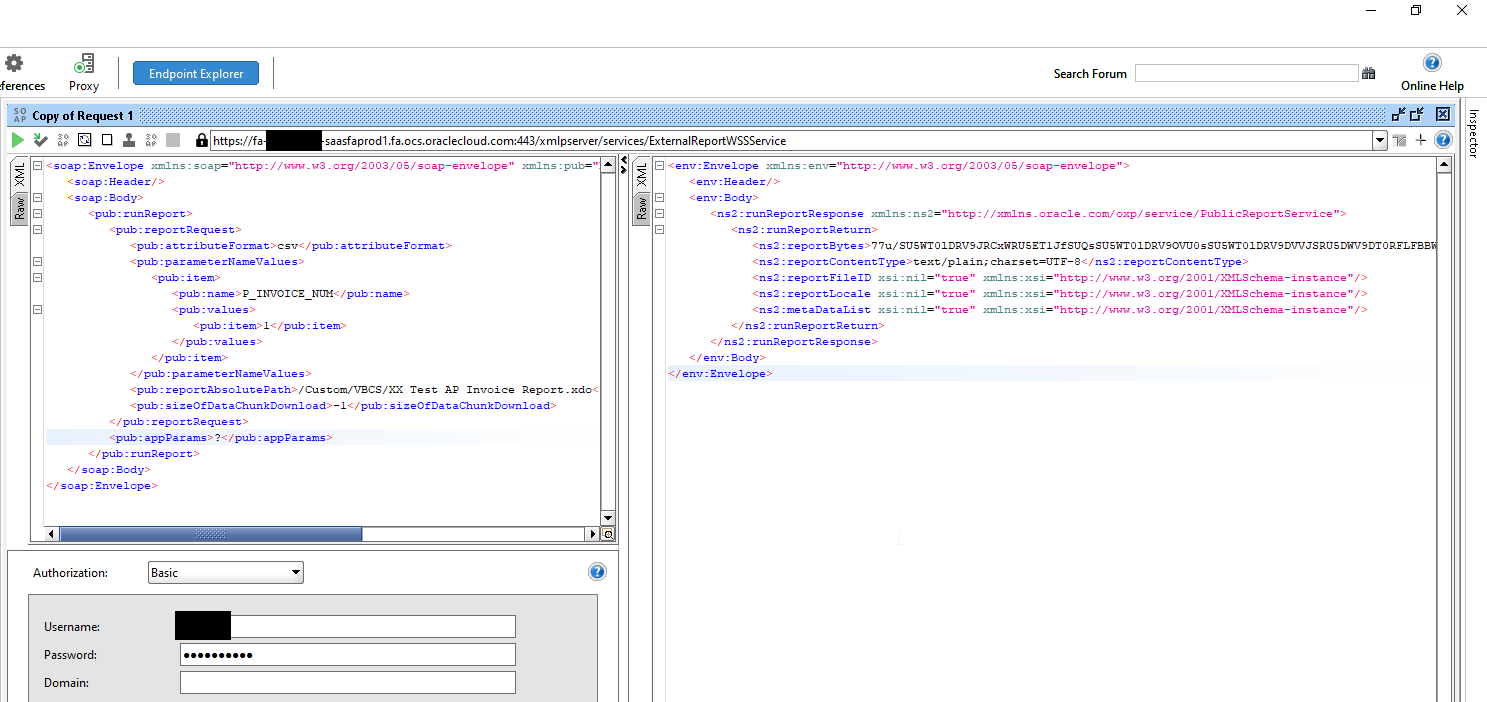Click the ns2:reportFileID line
The image size is (1487, 702).
point(1060,278)
